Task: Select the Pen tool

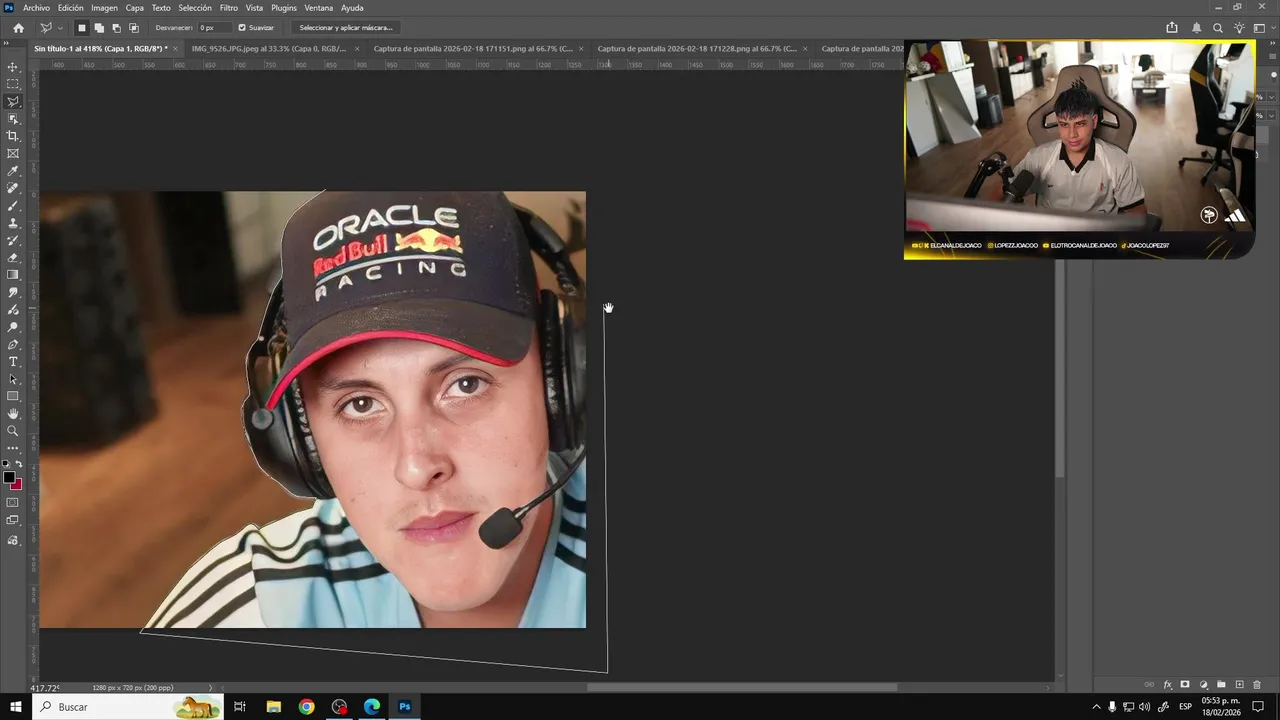Action: click(13, 344)
